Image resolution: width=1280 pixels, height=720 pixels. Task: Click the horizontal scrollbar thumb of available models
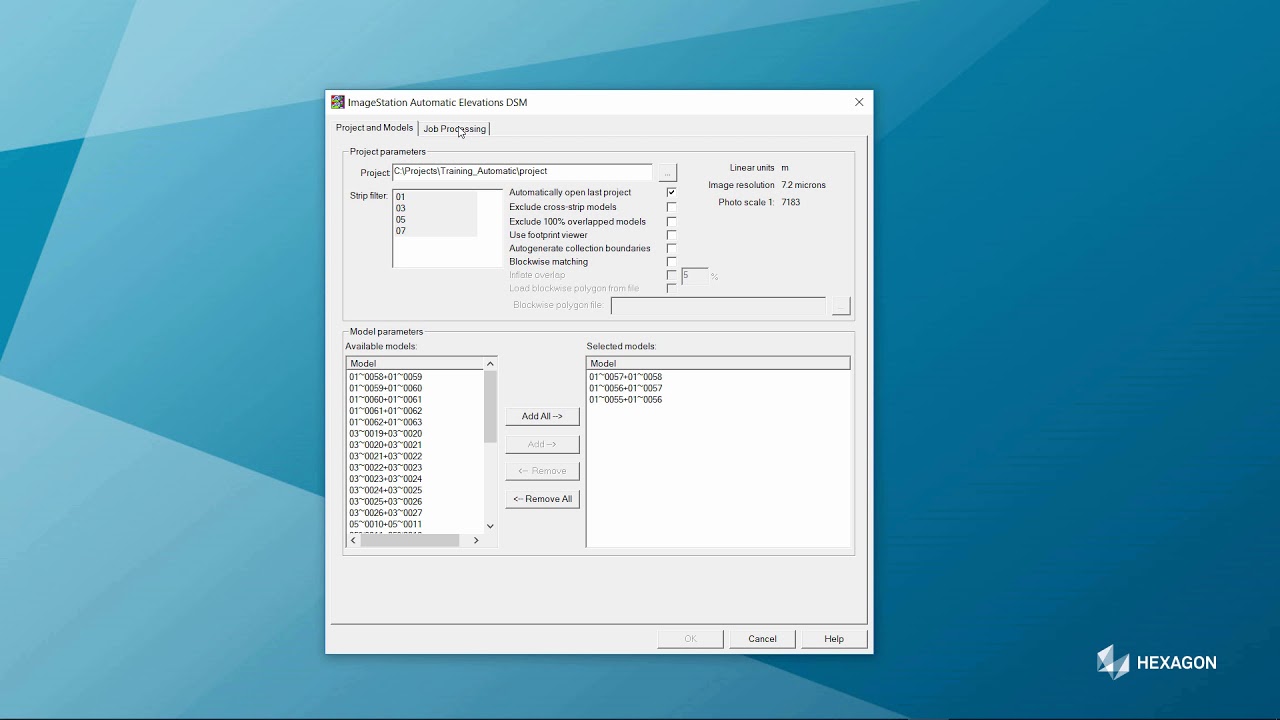coord(410,540)
